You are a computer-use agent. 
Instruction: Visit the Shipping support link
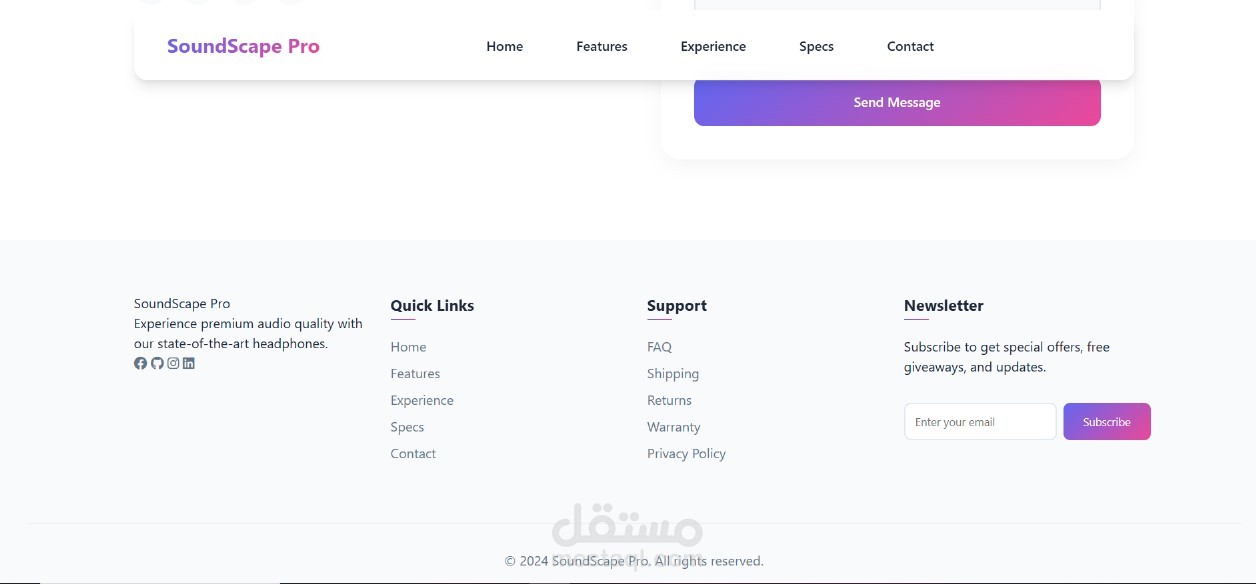[673, 374]
